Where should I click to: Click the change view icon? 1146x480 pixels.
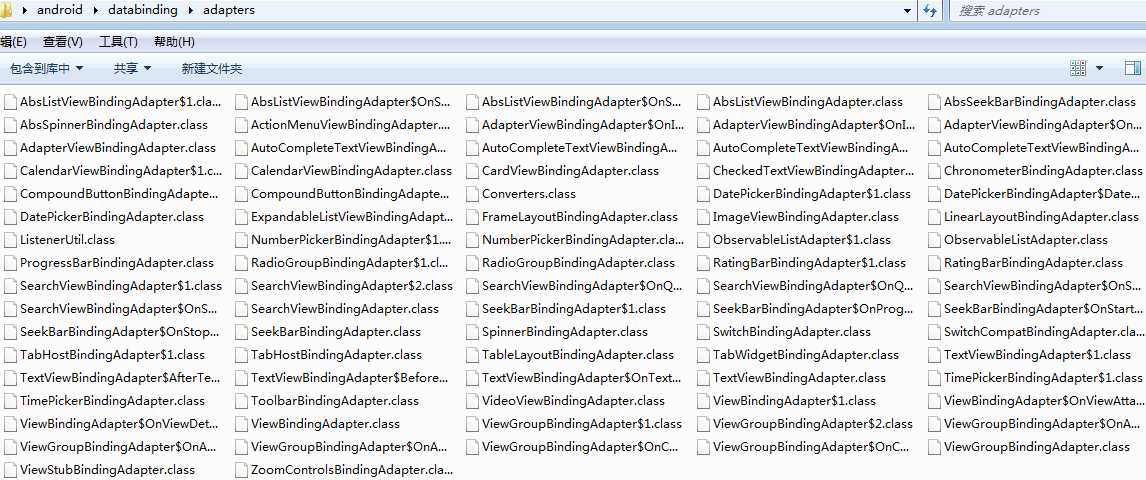(1078, 69)
